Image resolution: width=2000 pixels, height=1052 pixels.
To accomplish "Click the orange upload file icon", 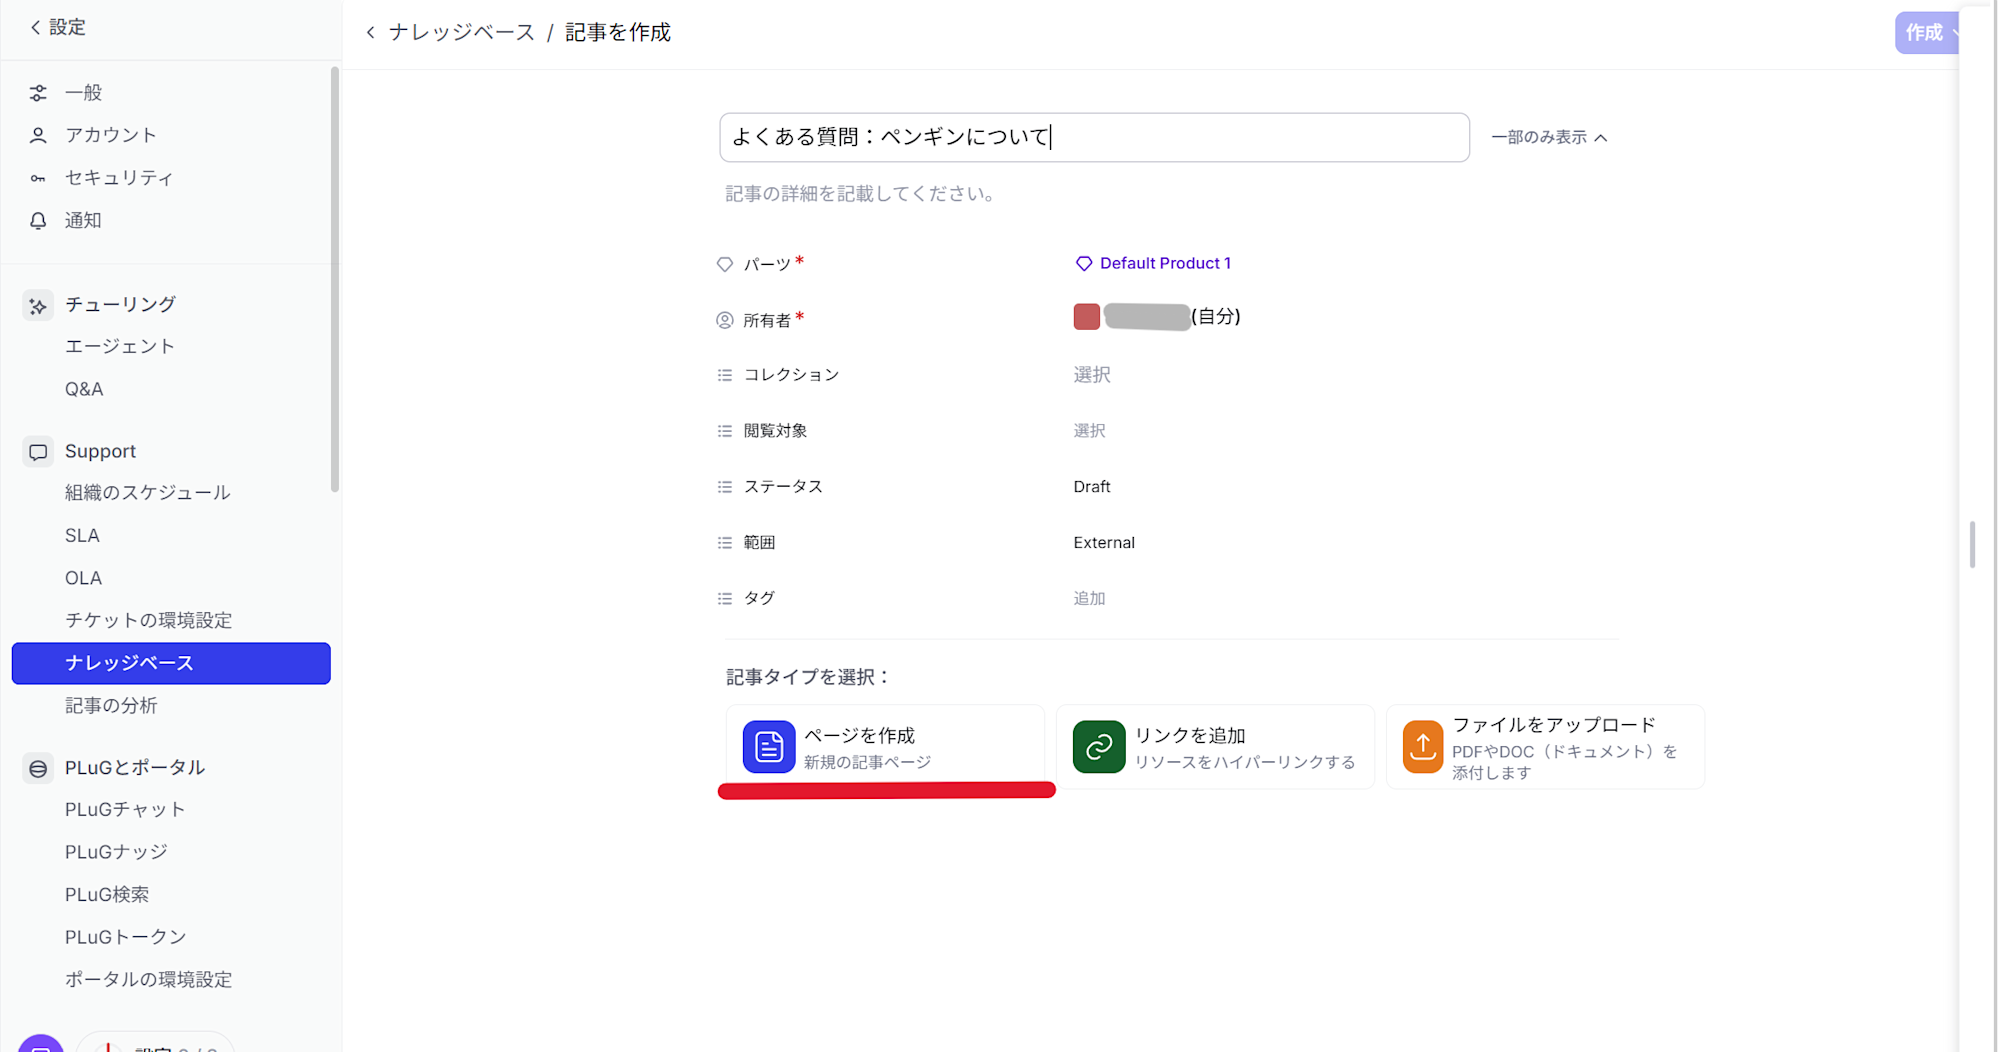I will click(1422, 747).
